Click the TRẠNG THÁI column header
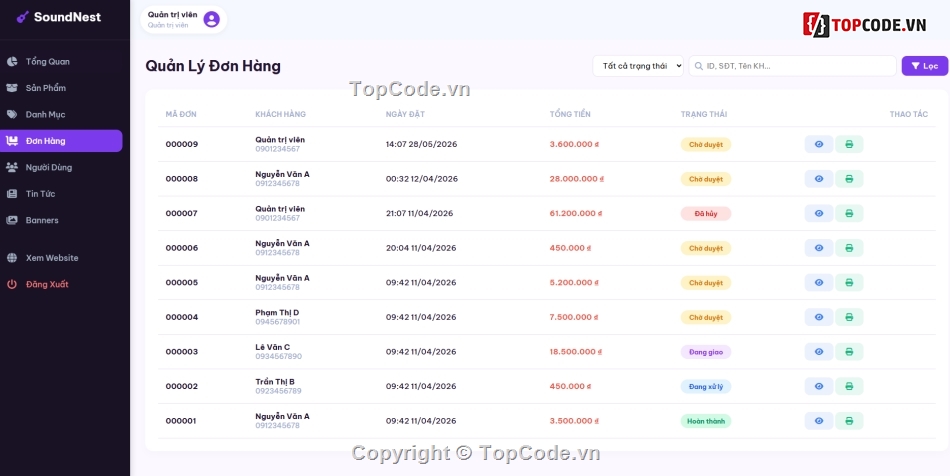 tap(704, 114)
